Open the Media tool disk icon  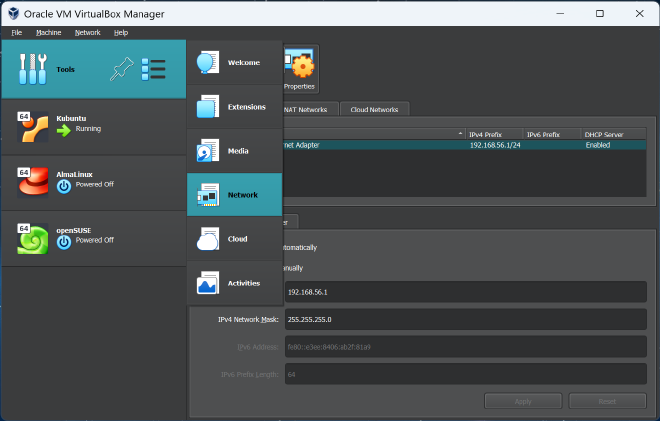208,151
